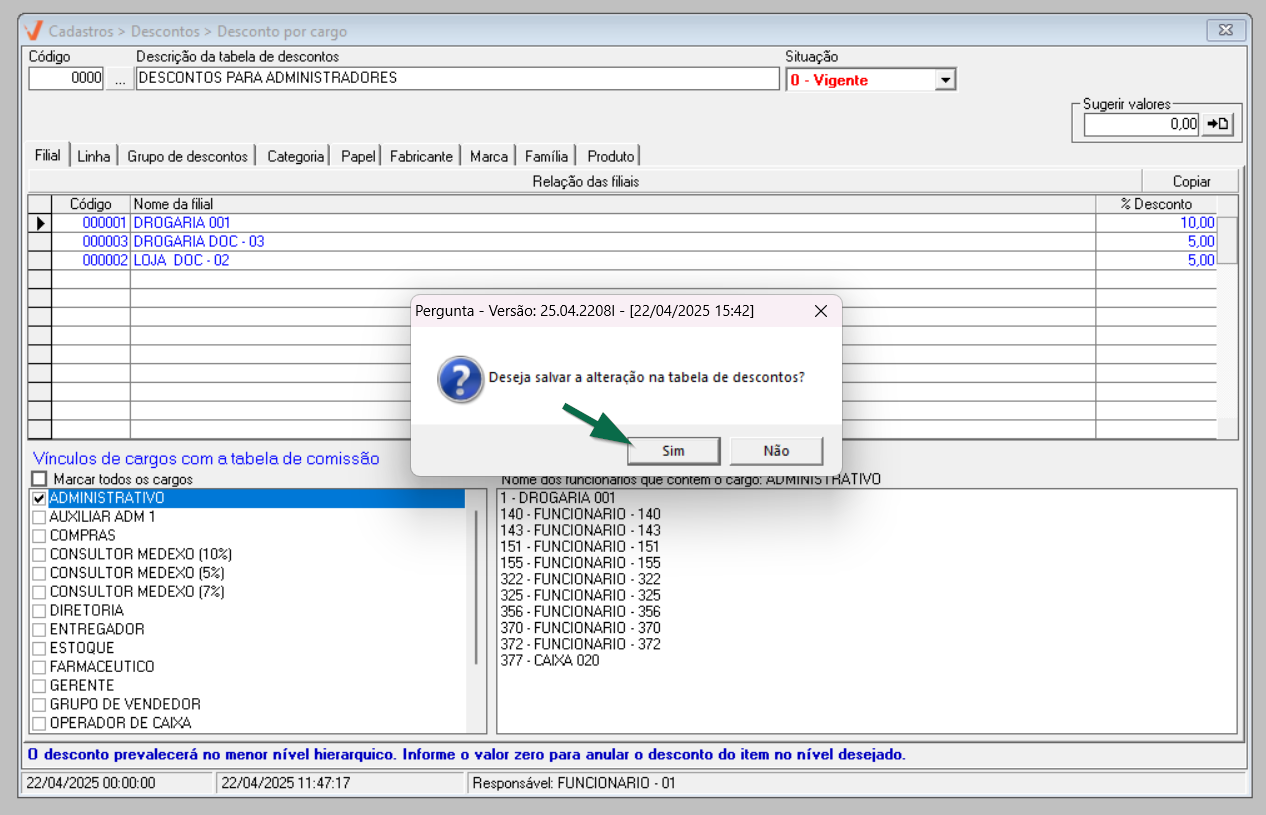Open the Grupo de descontos tab
Screen dimensions: 1266x815
point(187,156)
